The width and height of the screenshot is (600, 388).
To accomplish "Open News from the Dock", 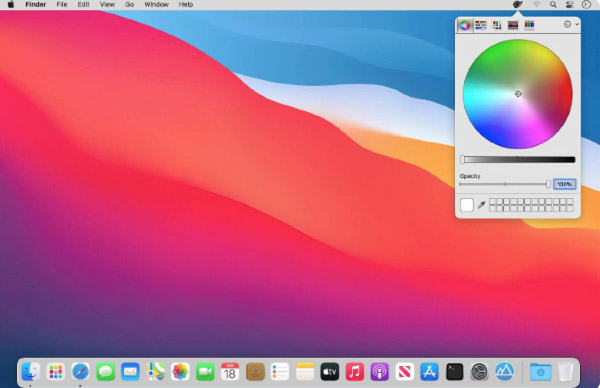I will point(404,372).
